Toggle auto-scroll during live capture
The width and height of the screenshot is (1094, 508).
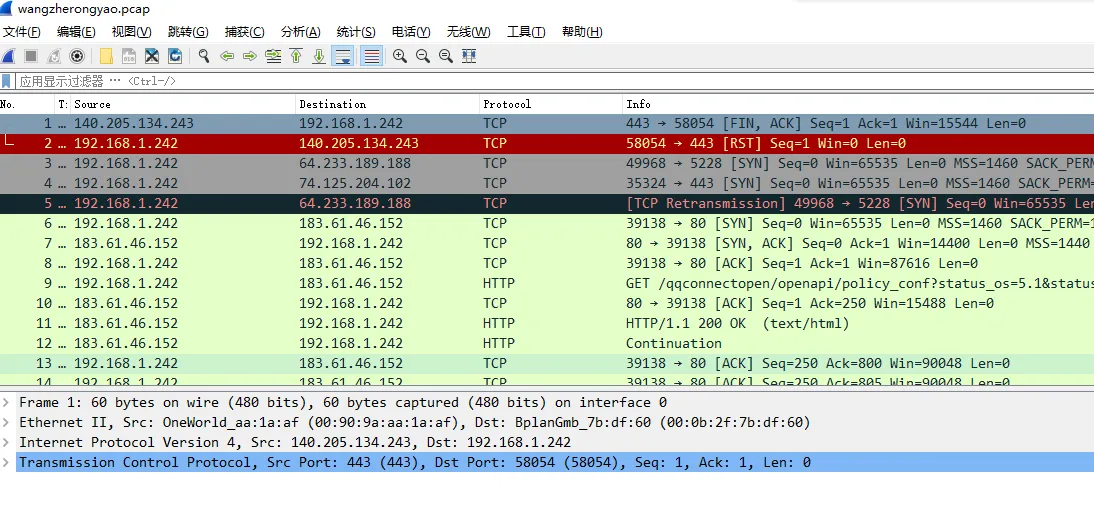coord(343,57)
